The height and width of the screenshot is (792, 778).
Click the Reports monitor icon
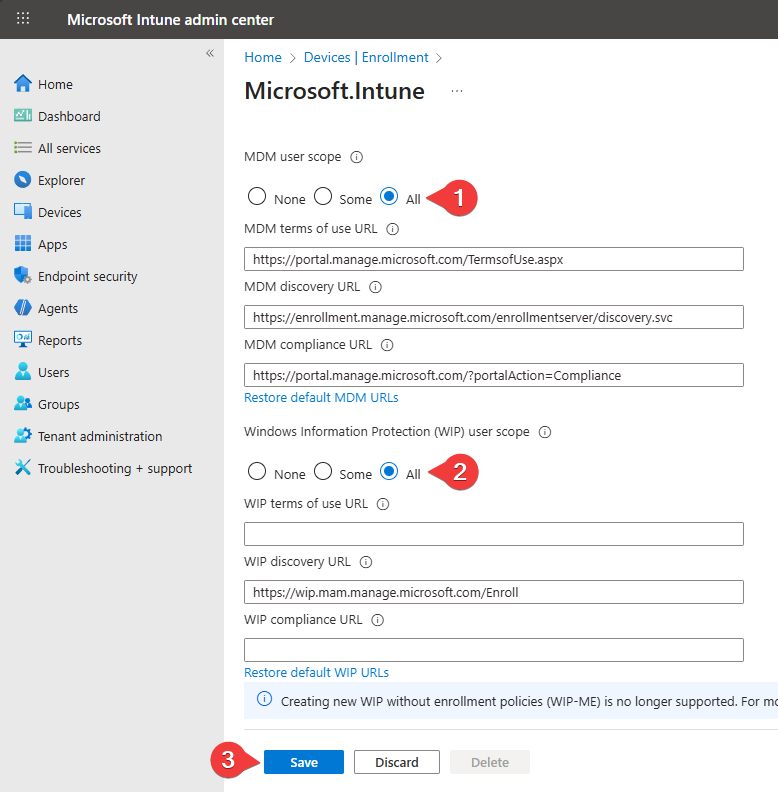point(23,339)
